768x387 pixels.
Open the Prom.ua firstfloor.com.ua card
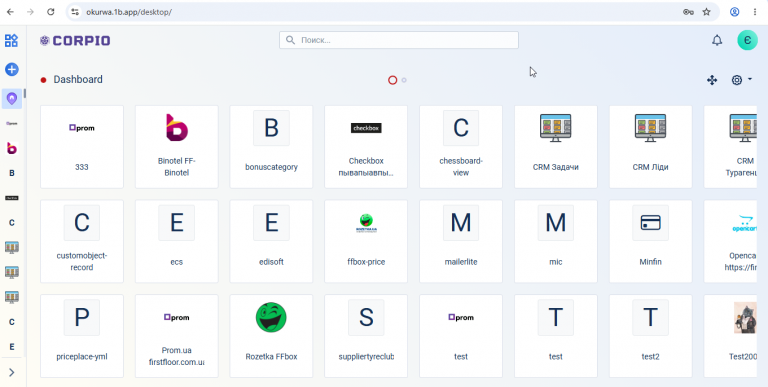pyautogui.click(x=177, y=336)
